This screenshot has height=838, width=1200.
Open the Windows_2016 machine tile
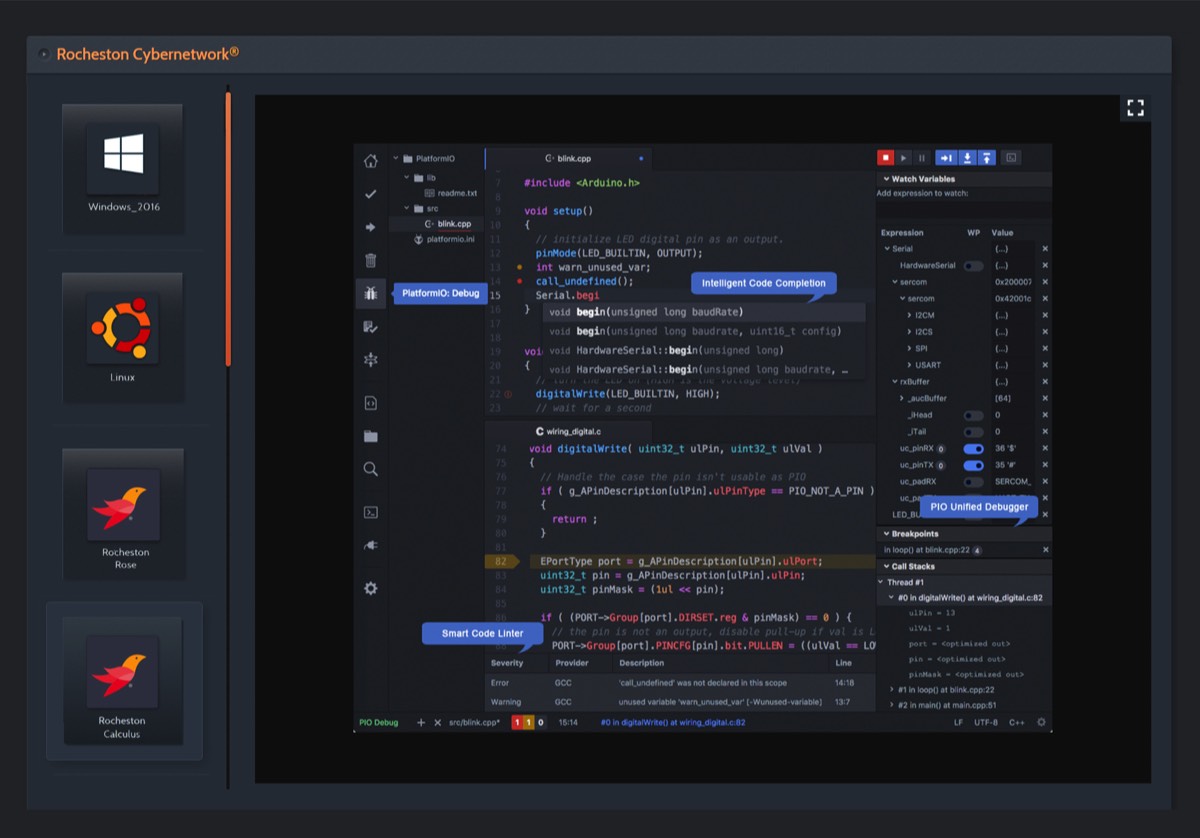pyautogui.click(x=122, y=168)
